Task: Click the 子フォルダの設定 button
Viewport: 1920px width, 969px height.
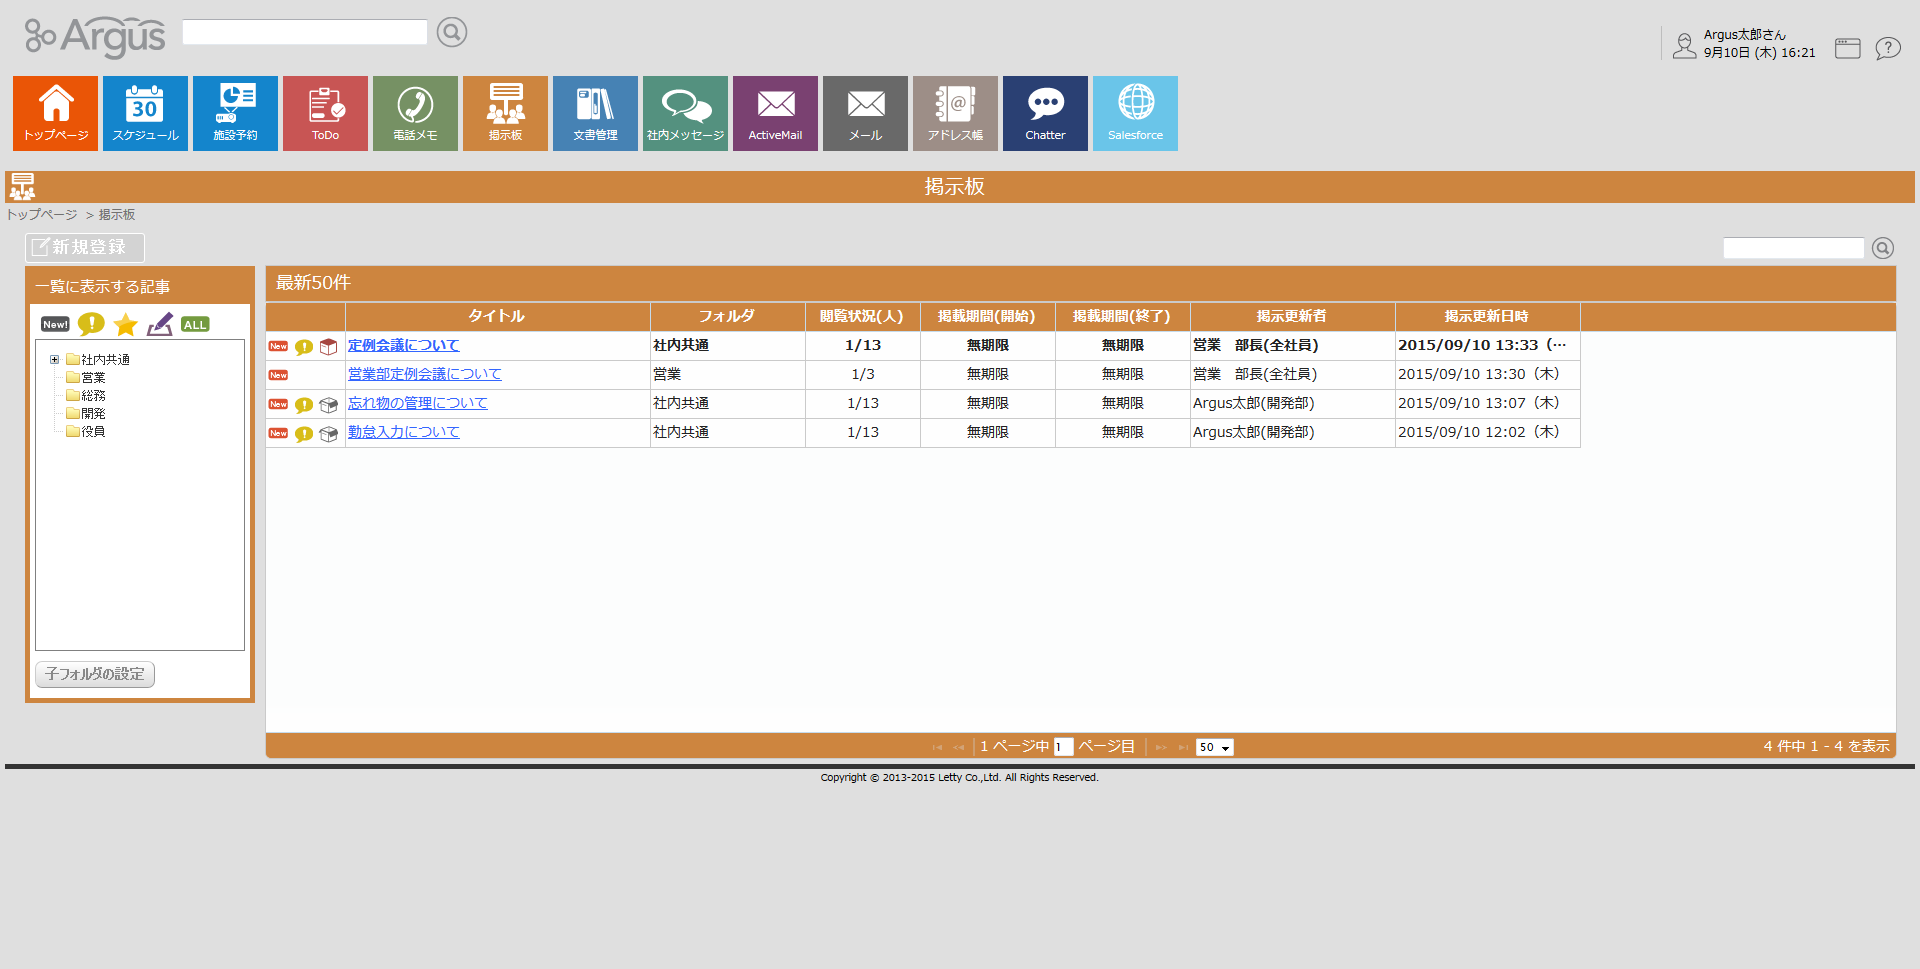Action: tap(95, 674)
